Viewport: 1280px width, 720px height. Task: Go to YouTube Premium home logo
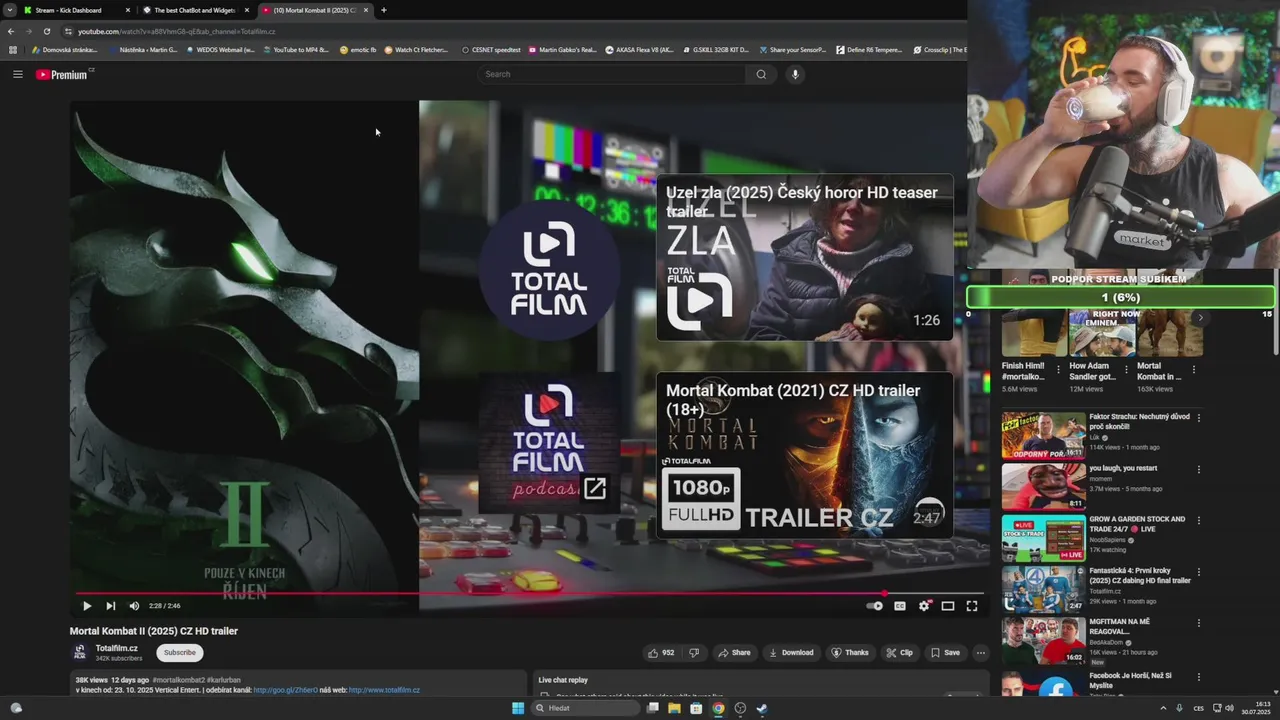(64, 74)
